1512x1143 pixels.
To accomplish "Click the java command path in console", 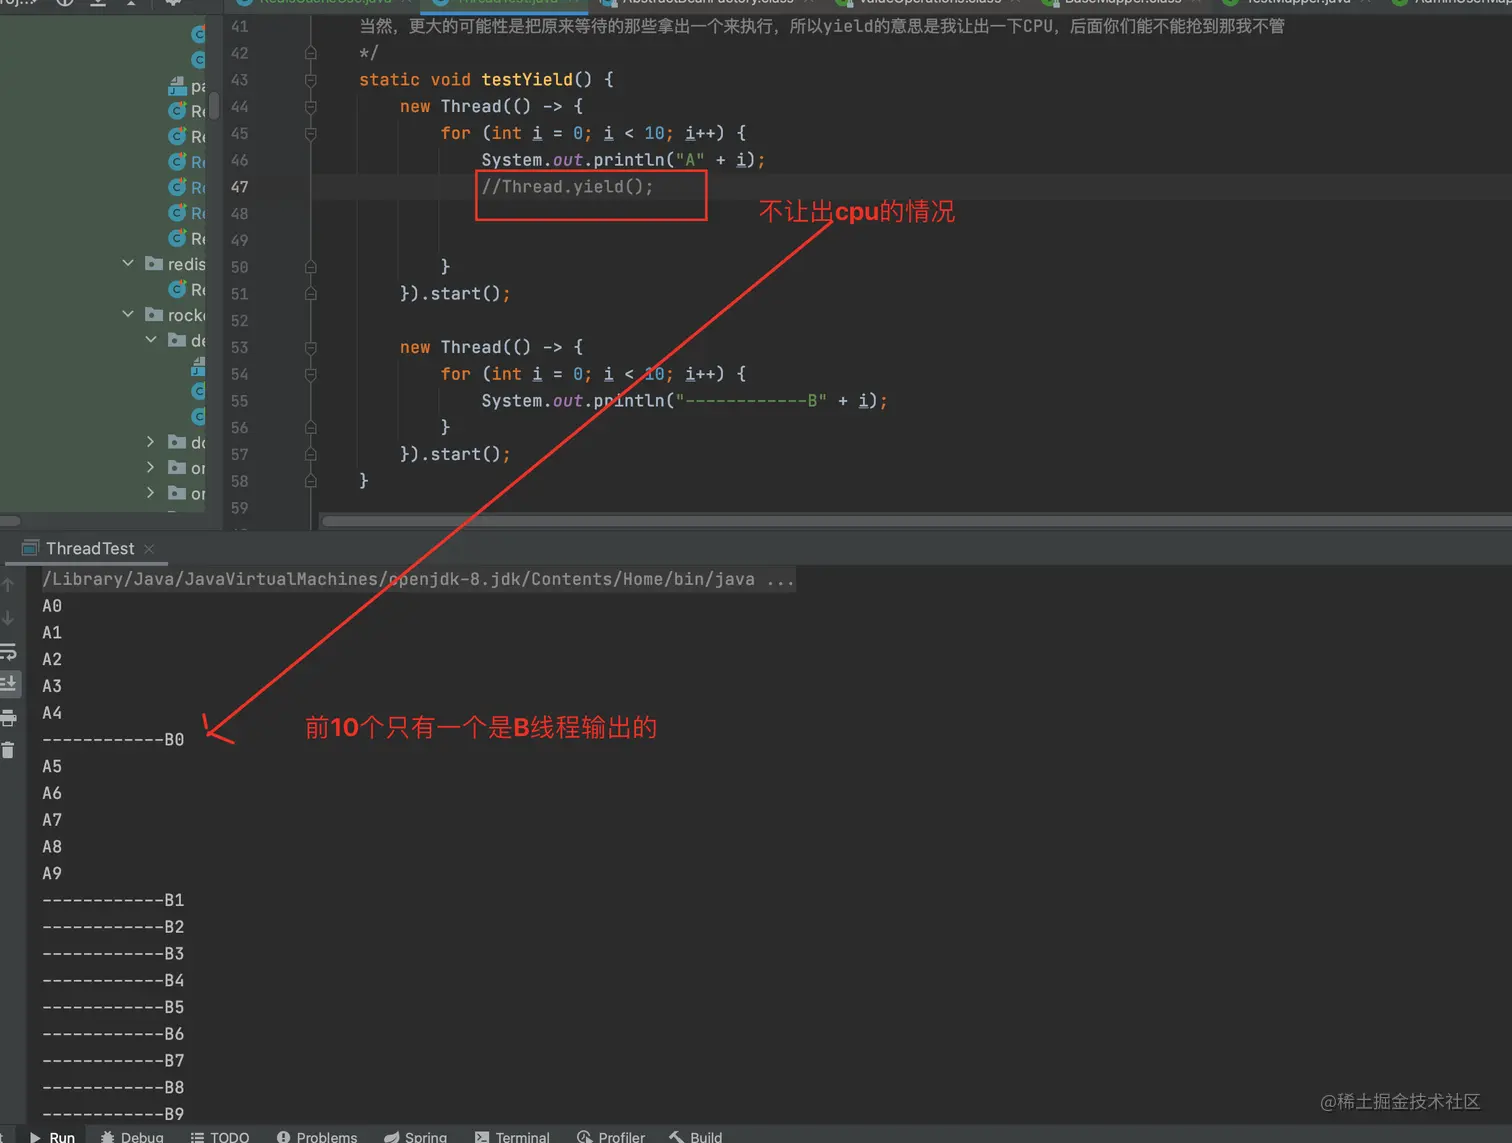I will tap(418, 579).
